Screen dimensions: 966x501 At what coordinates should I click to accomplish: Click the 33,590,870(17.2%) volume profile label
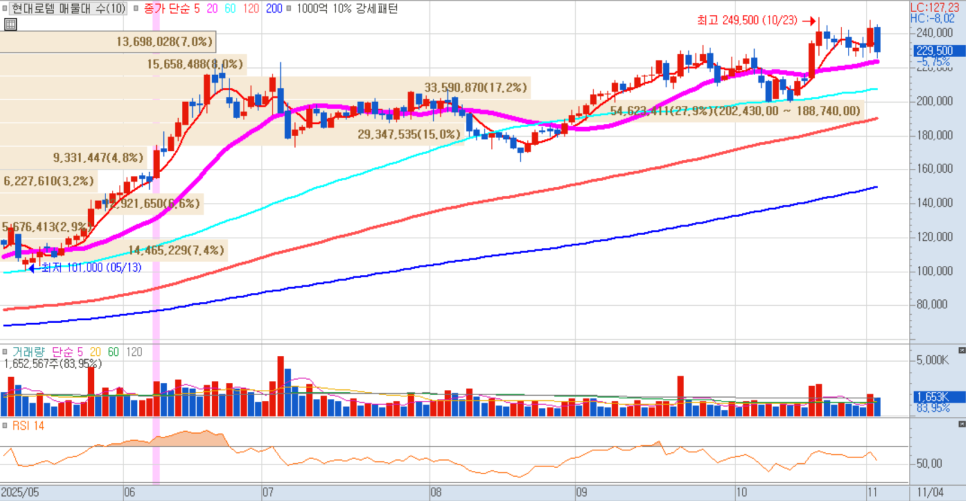(x=476, y=88)
